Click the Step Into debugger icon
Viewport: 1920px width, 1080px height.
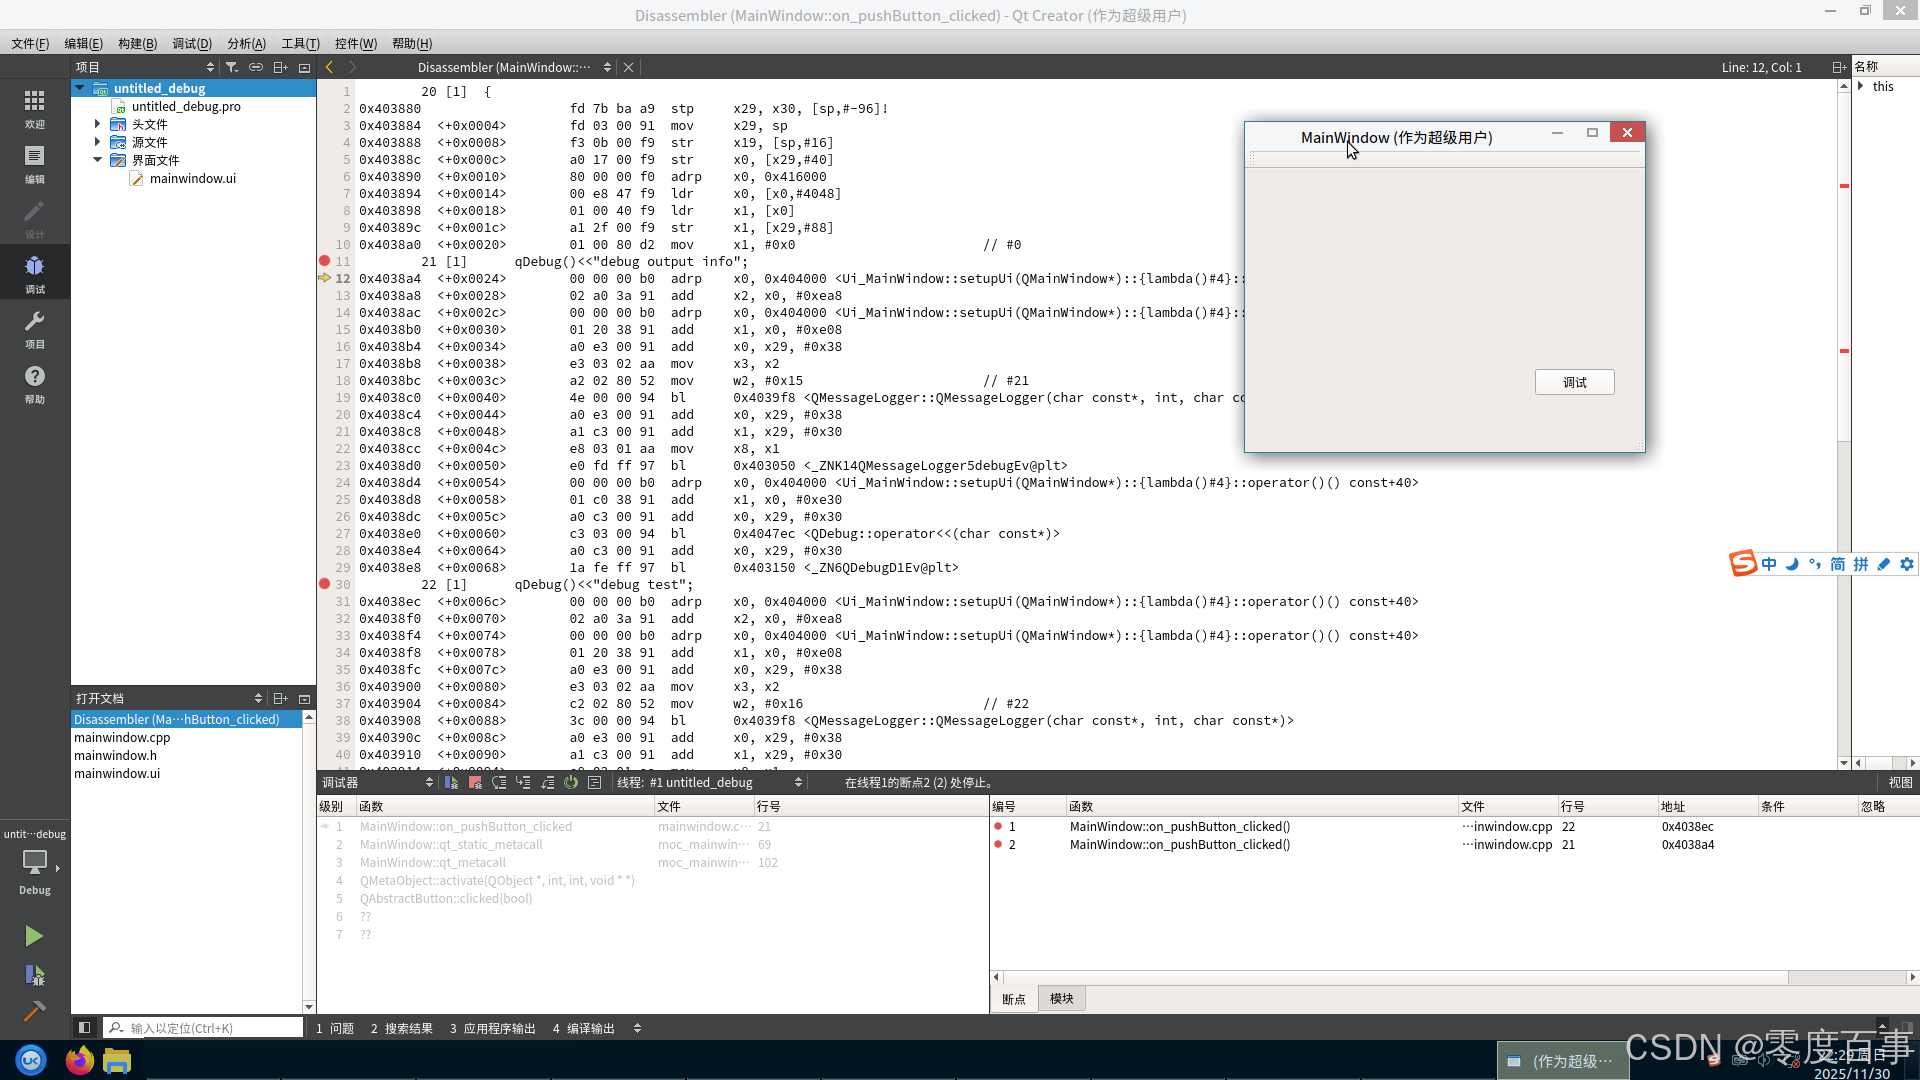click(523, 783)
